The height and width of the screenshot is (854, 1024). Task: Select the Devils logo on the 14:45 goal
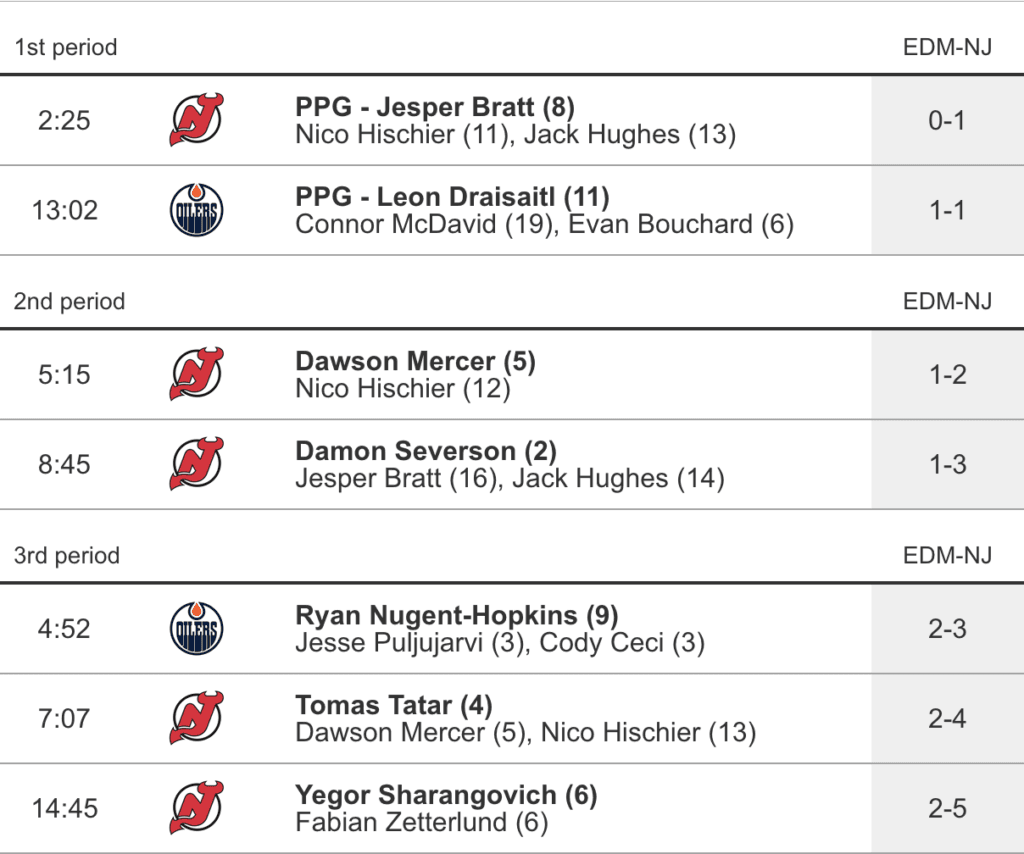click(x=196, y=808)
